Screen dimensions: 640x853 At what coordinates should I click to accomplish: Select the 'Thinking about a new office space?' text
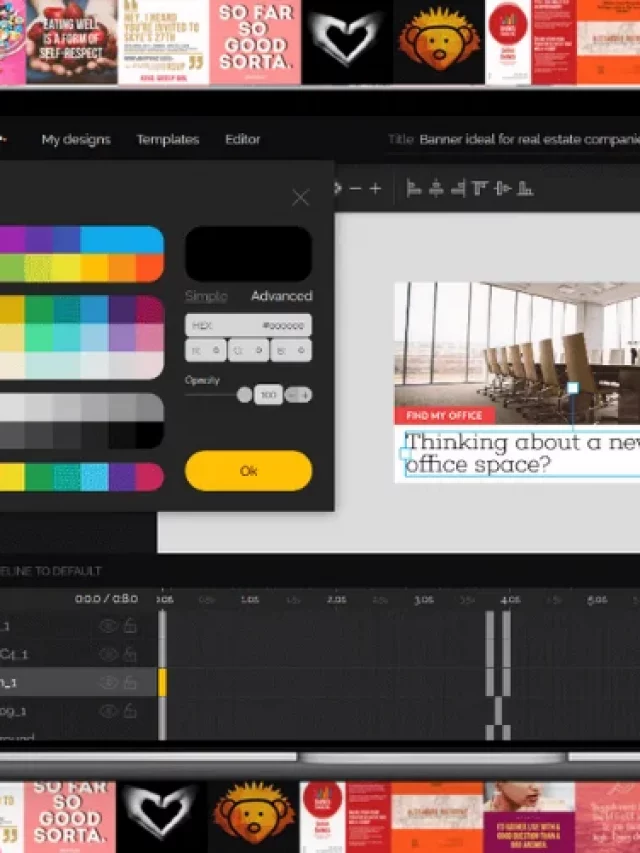[x=522, y=453]
